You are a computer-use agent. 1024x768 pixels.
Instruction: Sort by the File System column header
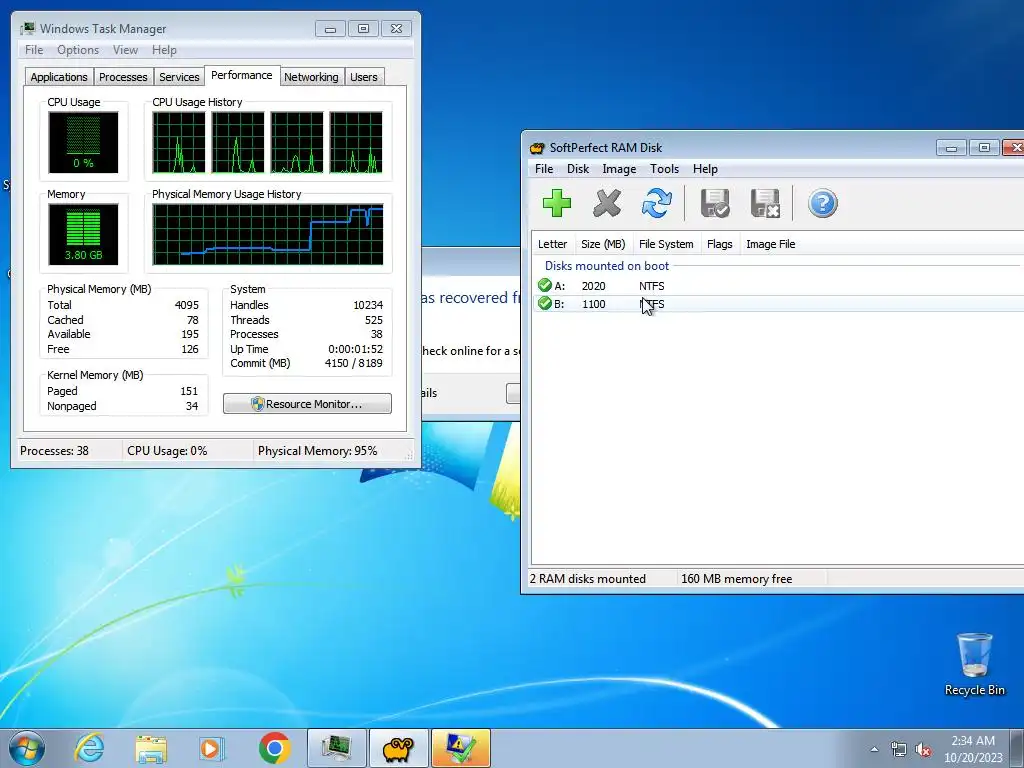pos(666,244)
